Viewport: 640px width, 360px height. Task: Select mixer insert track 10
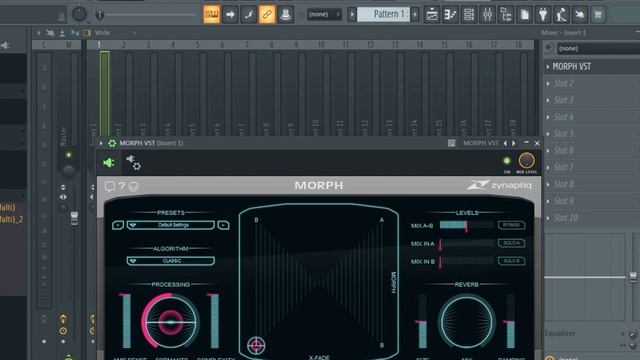tap(321, 93)
